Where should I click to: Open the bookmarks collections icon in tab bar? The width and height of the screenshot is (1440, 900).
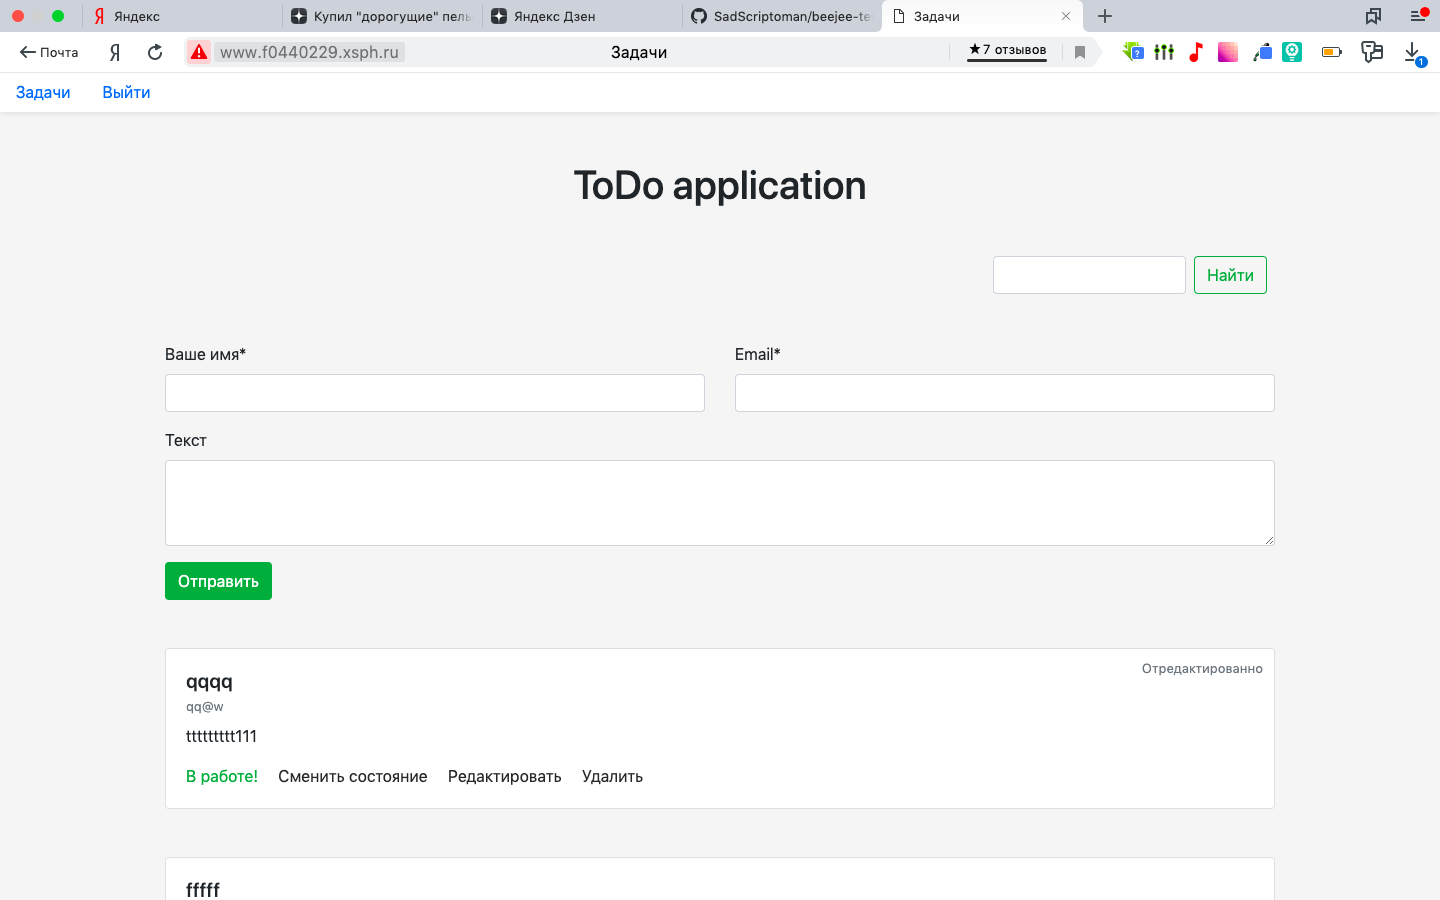1373,16
